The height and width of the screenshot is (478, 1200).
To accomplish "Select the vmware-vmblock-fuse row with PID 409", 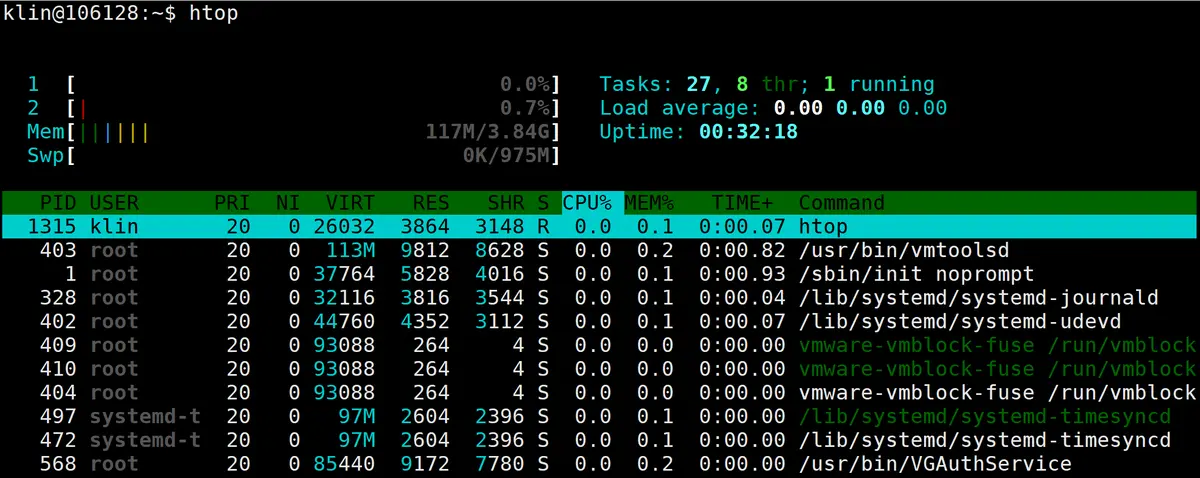I will [599, 346].
